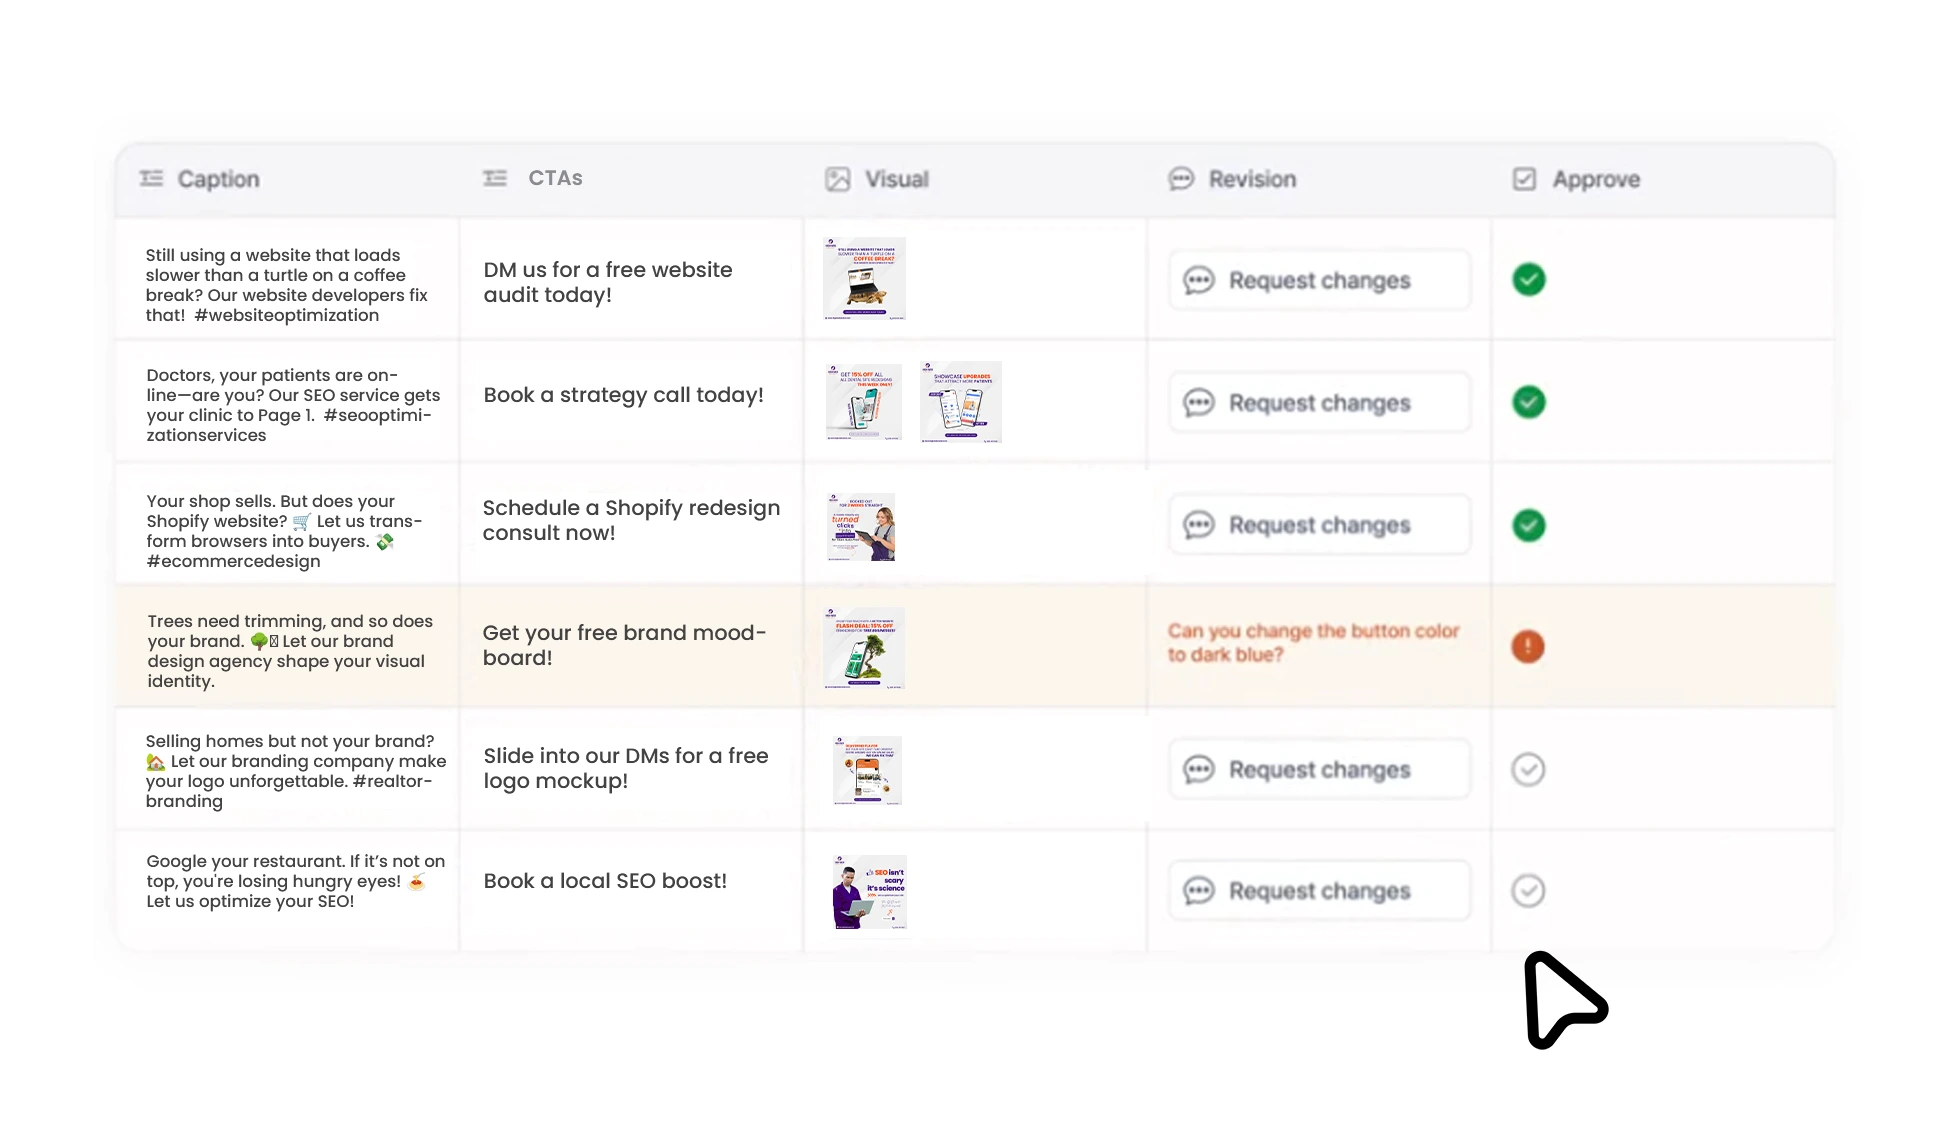Toggle approval for Shopify redesign row
Image resolution: width=1949 pixels, height=1128 pixels.
point(1529,525)
